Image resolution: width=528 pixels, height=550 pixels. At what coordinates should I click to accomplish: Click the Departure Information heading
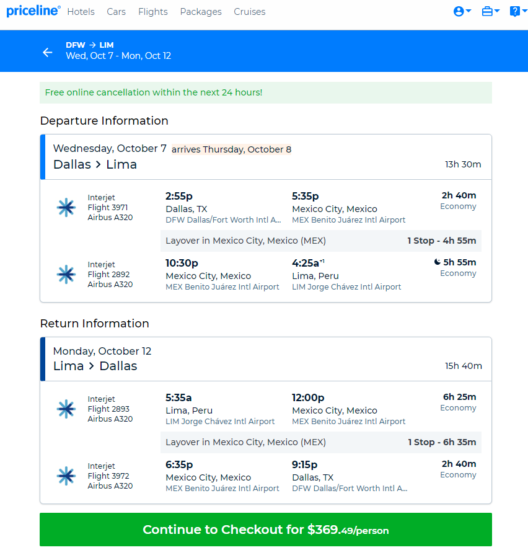click(104, 121)
